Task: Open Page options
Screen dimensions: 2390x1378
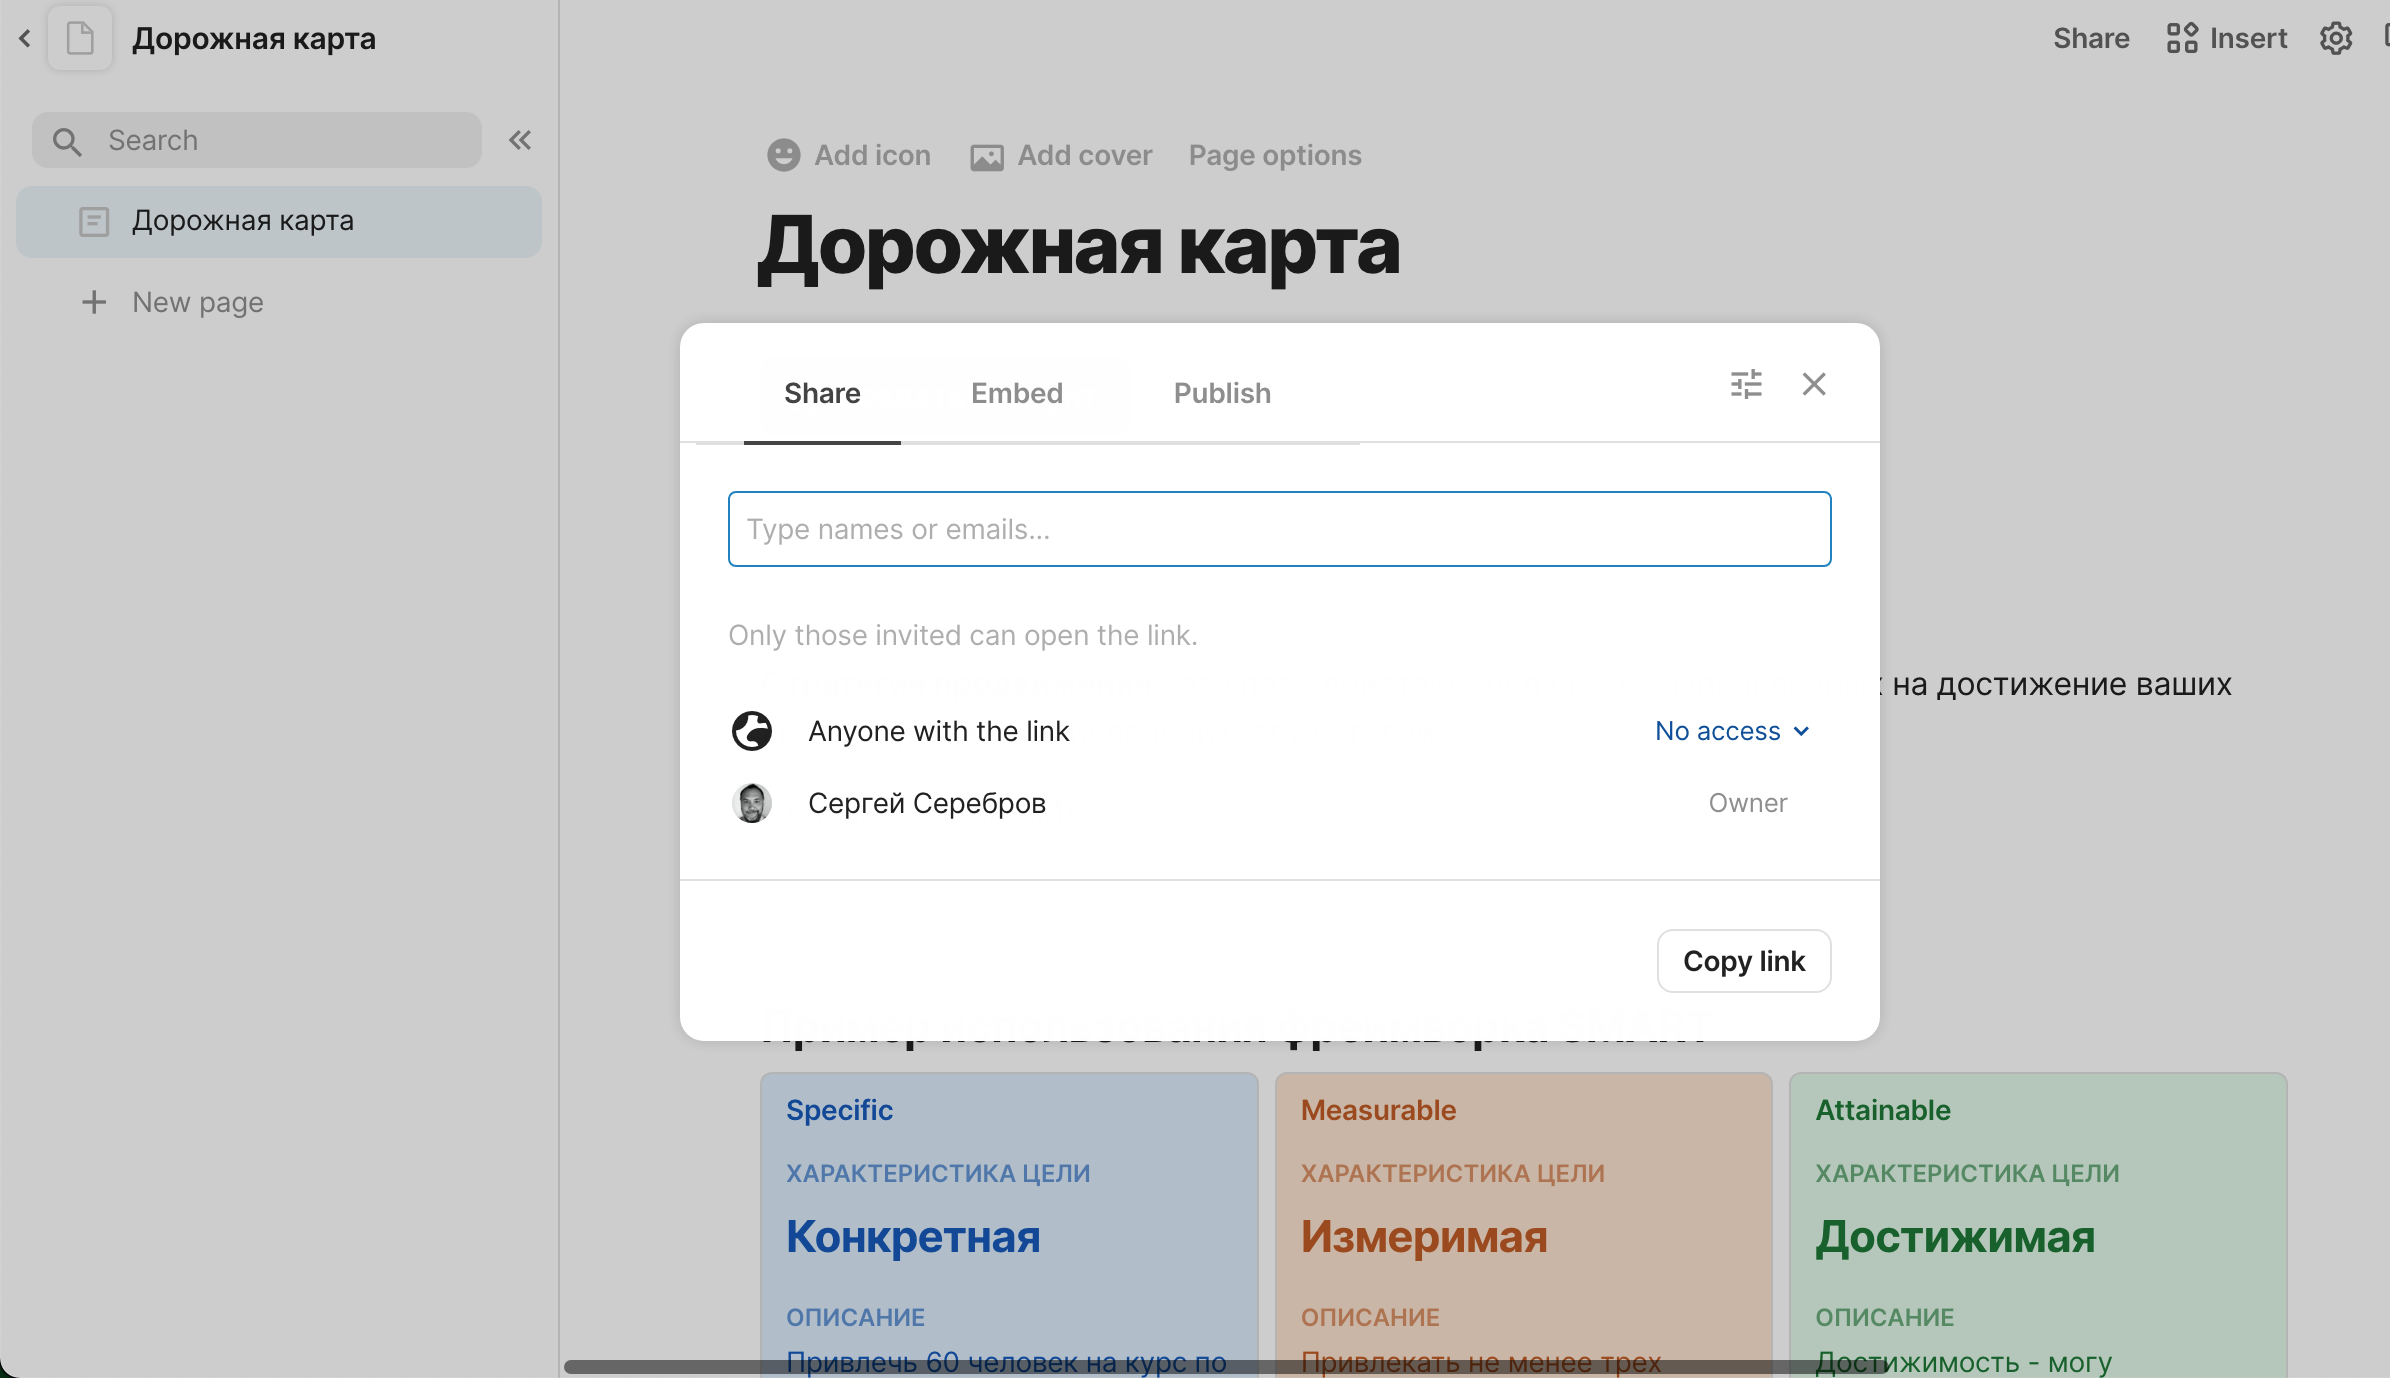Action: click(1275, 155)
